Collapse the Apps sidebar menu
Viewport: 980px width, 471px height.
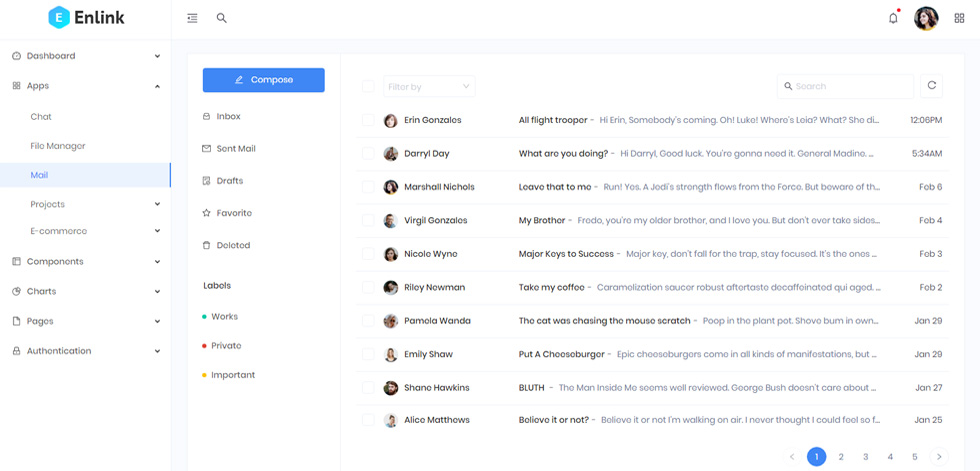86,86
